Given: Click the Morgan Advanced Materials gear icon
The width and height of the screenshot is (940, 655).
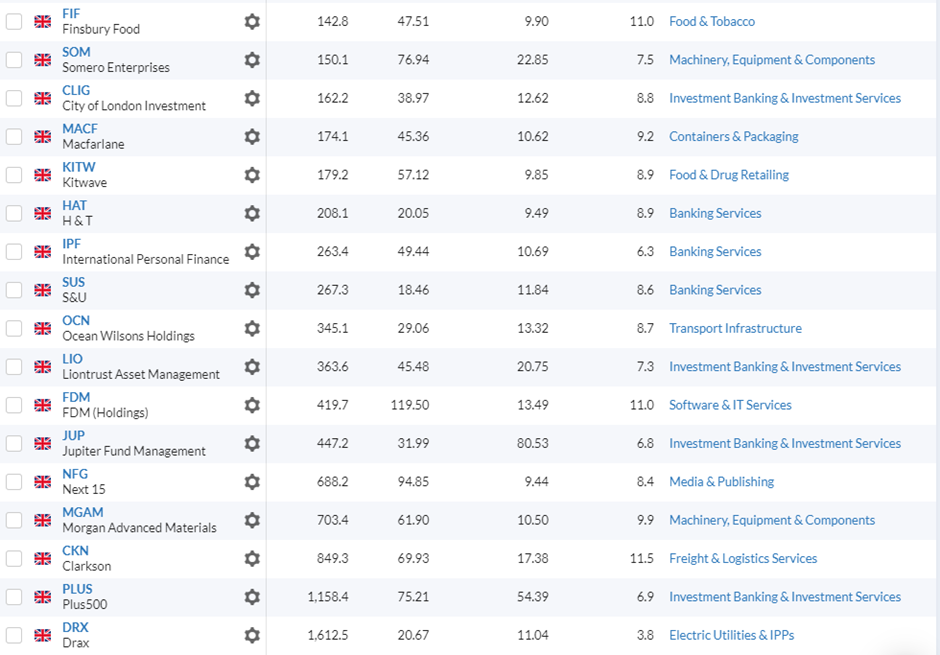Looking at the screenshot, I should coord(252,520).
